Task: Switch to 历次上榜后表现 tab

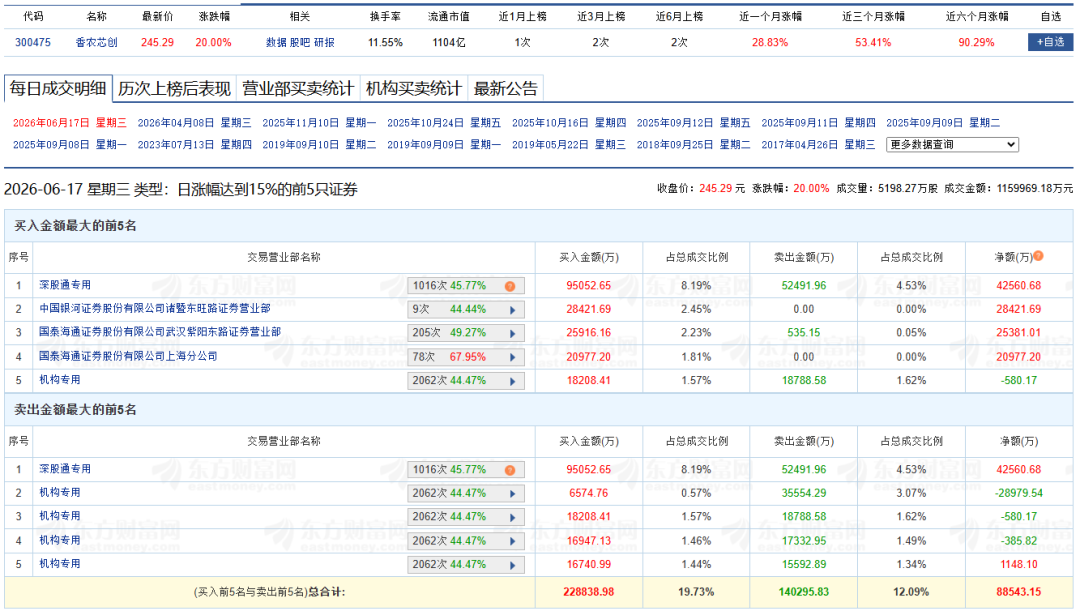Action: click(x=174, y=89)
